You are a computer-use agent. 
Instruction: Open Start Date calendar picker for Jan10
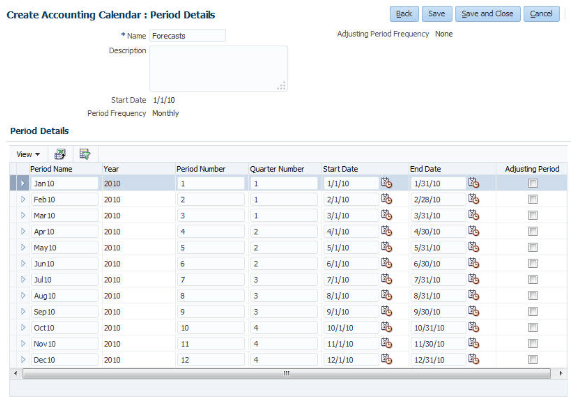386,183
